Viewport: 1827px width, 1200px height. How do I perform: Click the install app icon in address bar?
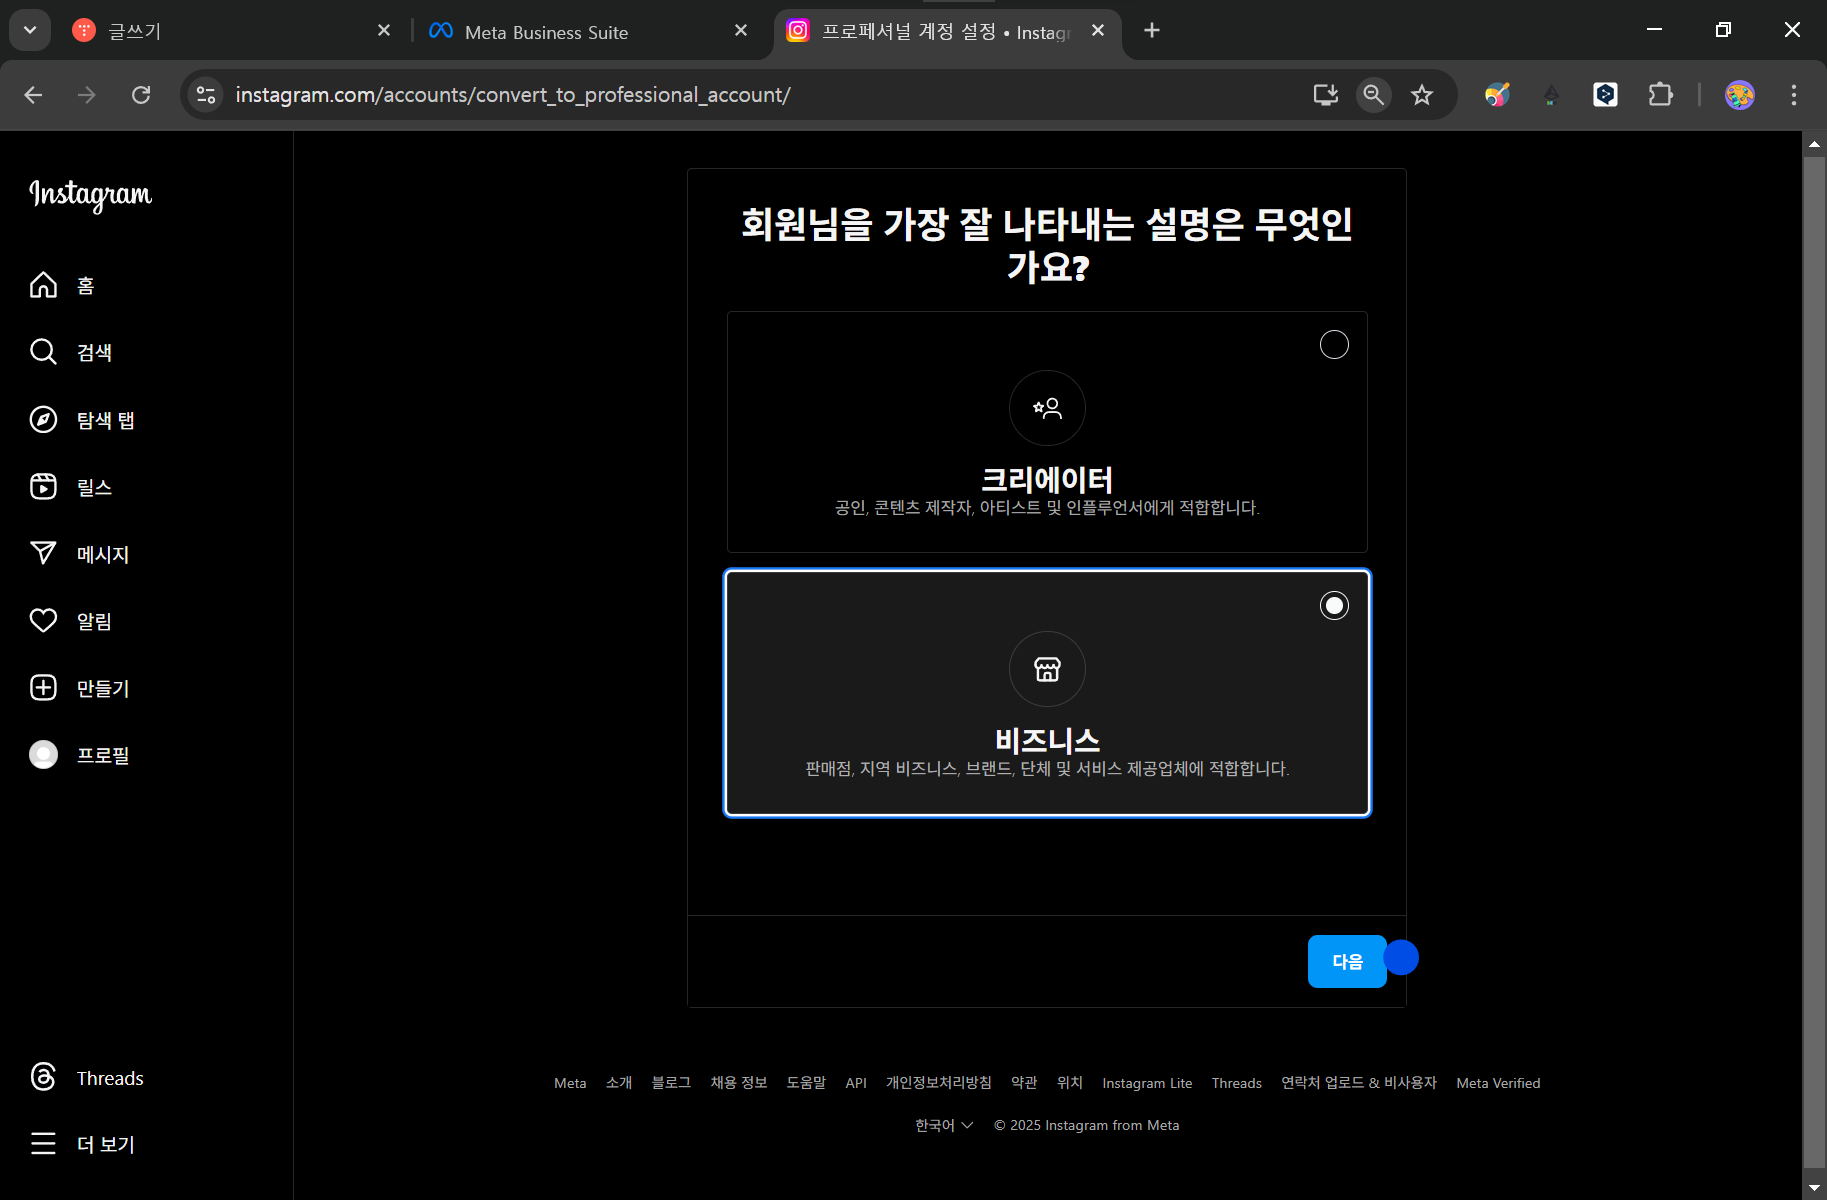1326,95
